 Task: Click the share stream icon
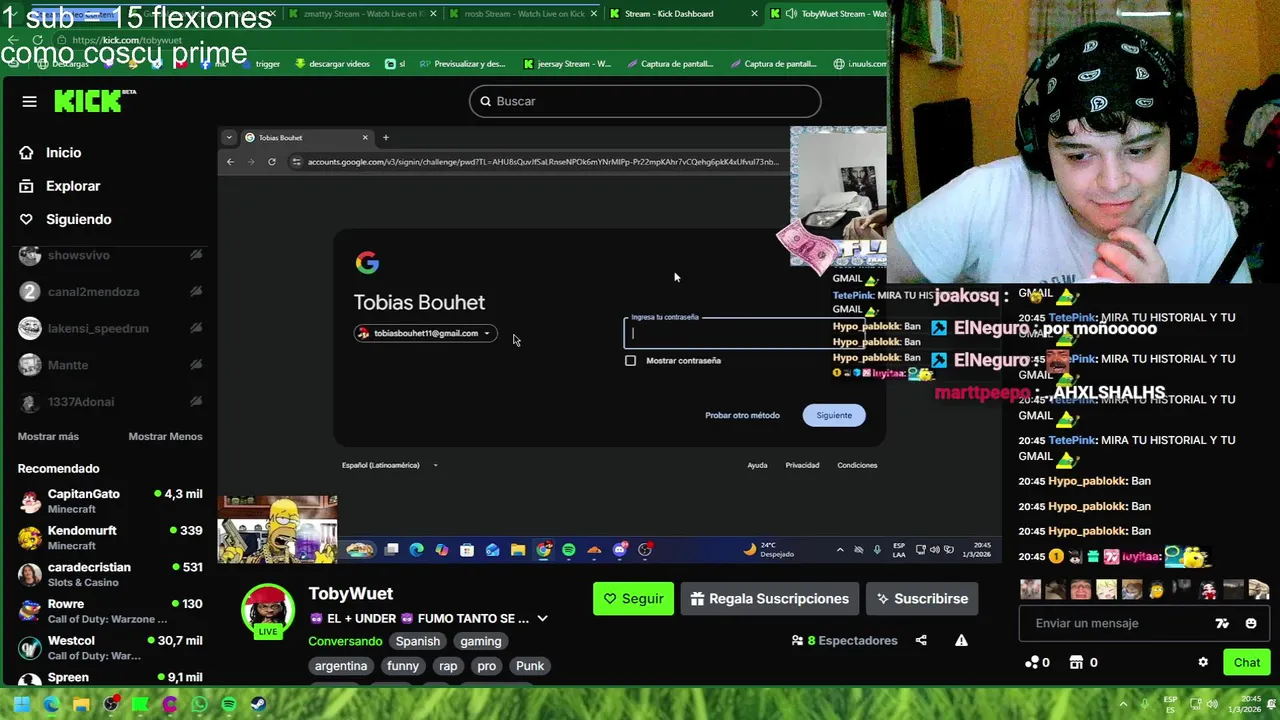(921, 641)
